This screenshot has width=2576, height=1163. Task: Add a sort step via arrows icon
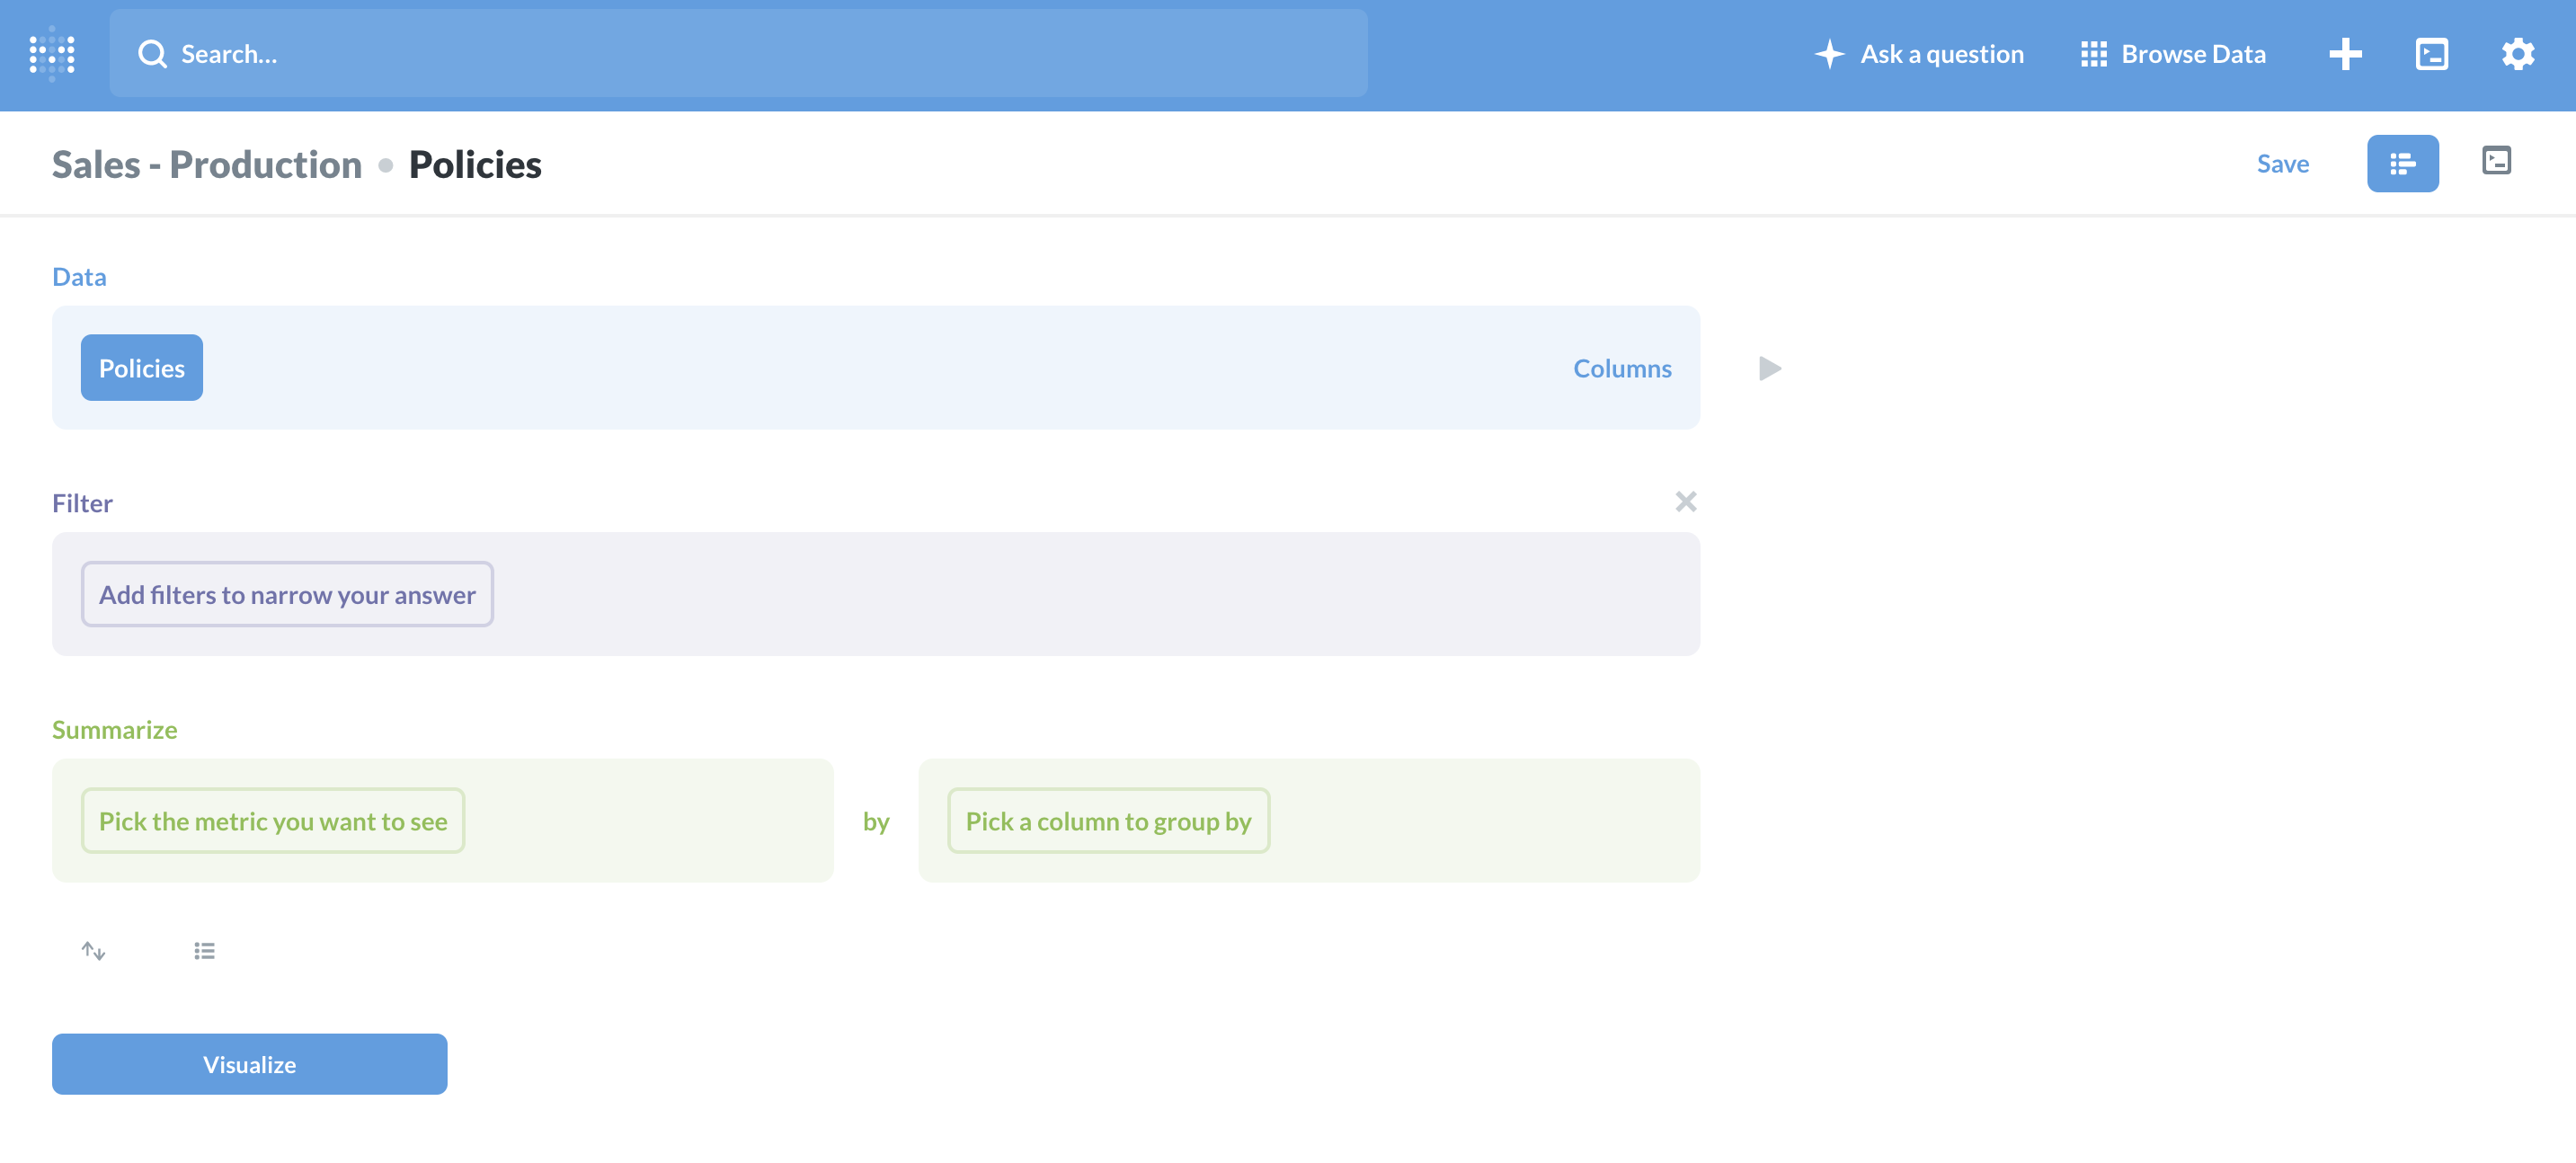click(x=93, y=951)
